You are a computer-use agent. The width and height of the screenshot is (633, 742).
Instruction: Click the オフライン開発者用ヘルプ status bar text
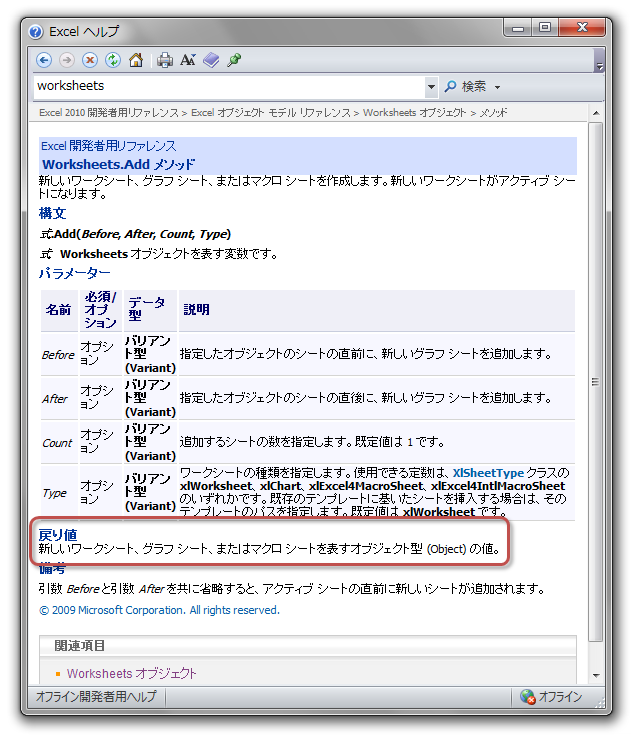click(x=96, y=697)
